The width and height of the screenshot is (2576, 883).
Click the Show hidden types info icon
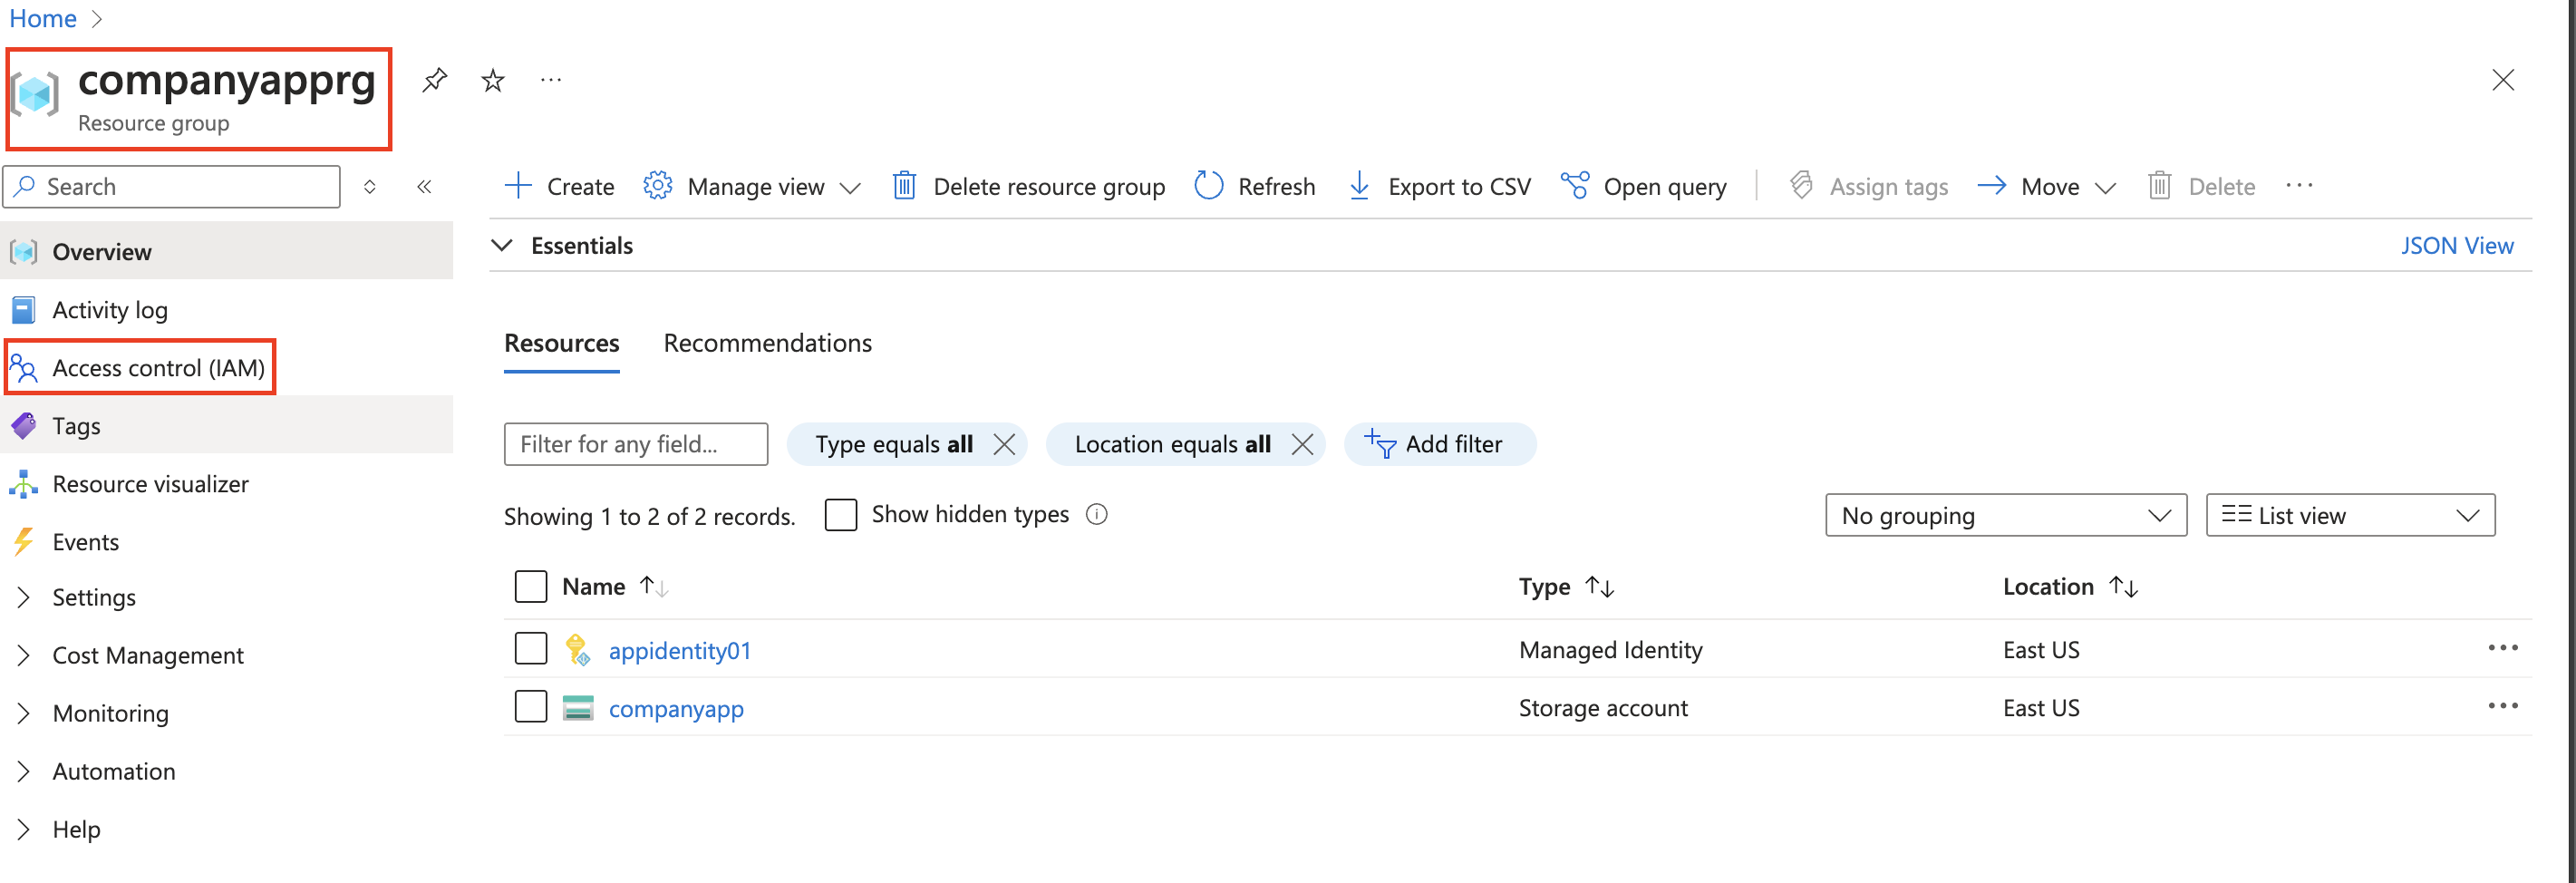(x=1097, y=515)
